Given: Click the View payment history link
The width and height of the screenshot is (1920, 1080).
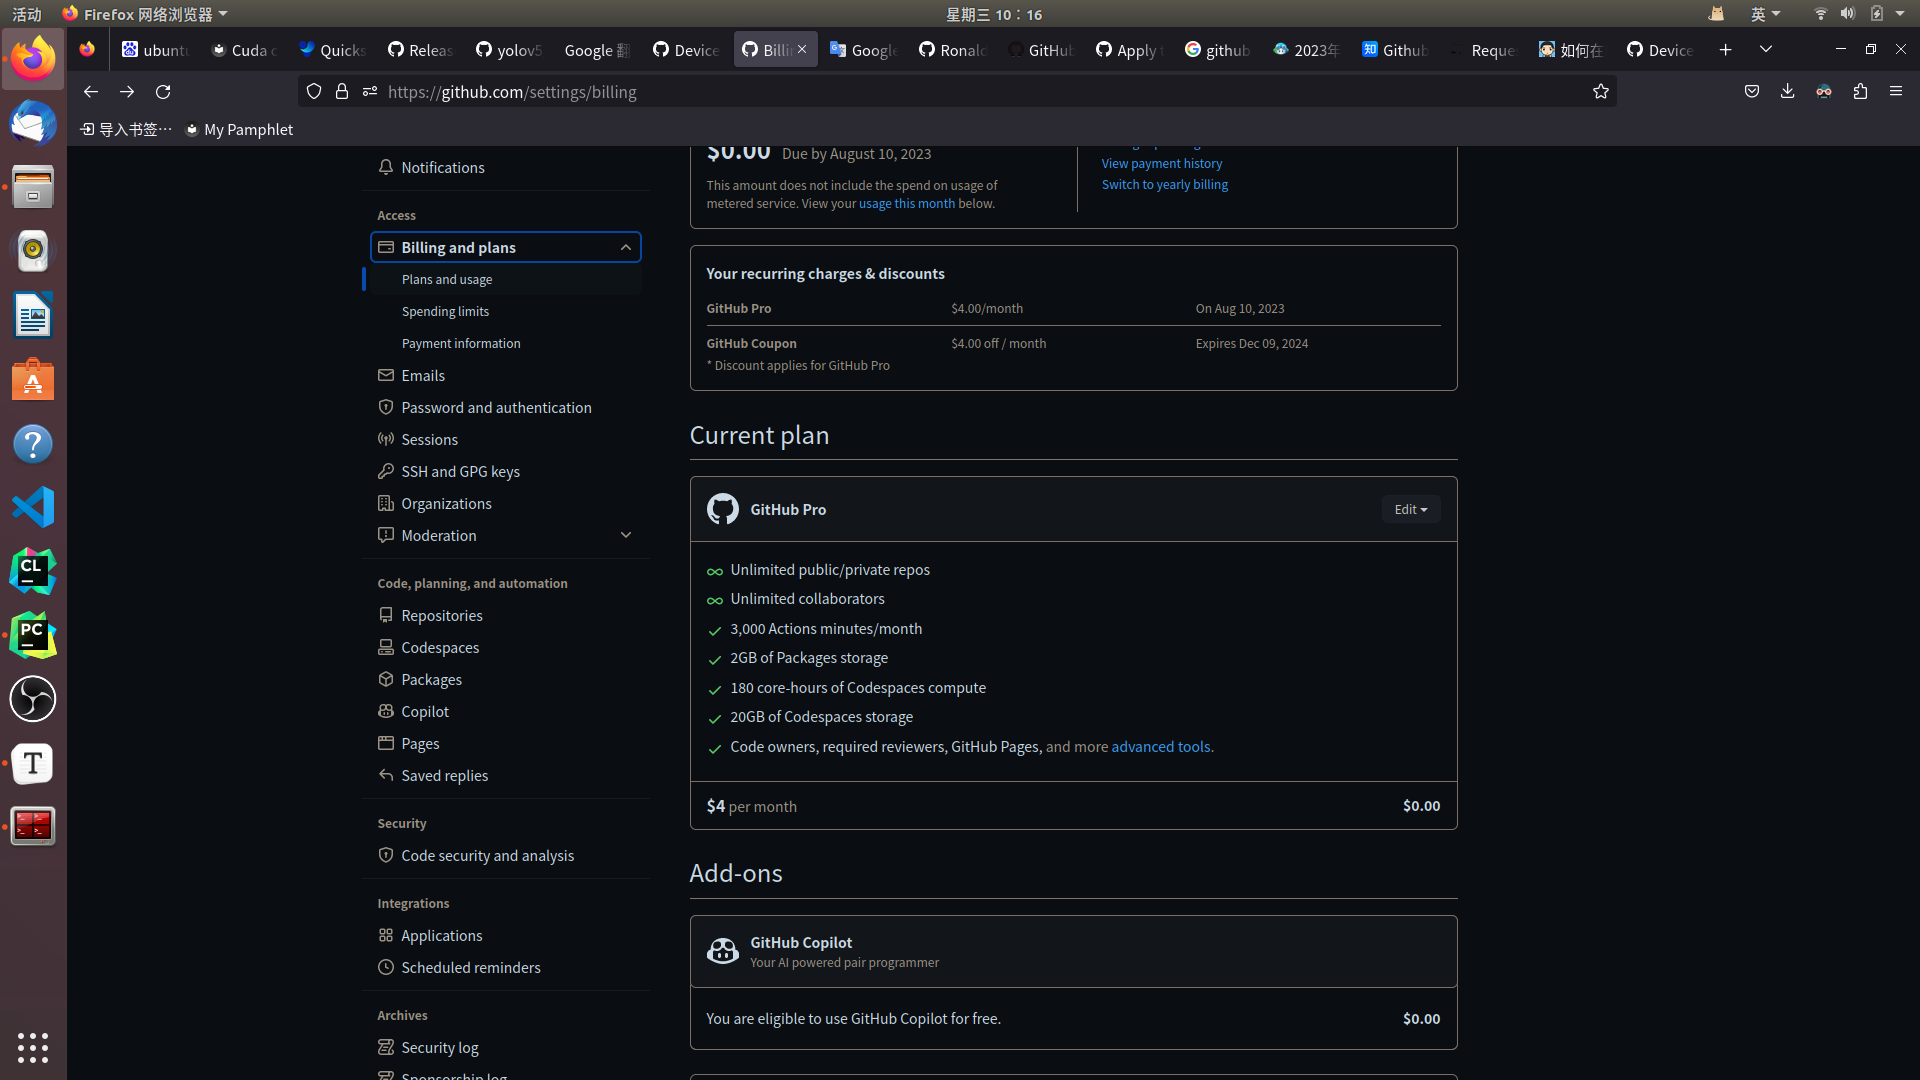Looking at the screenshot, I should 1161,163.
